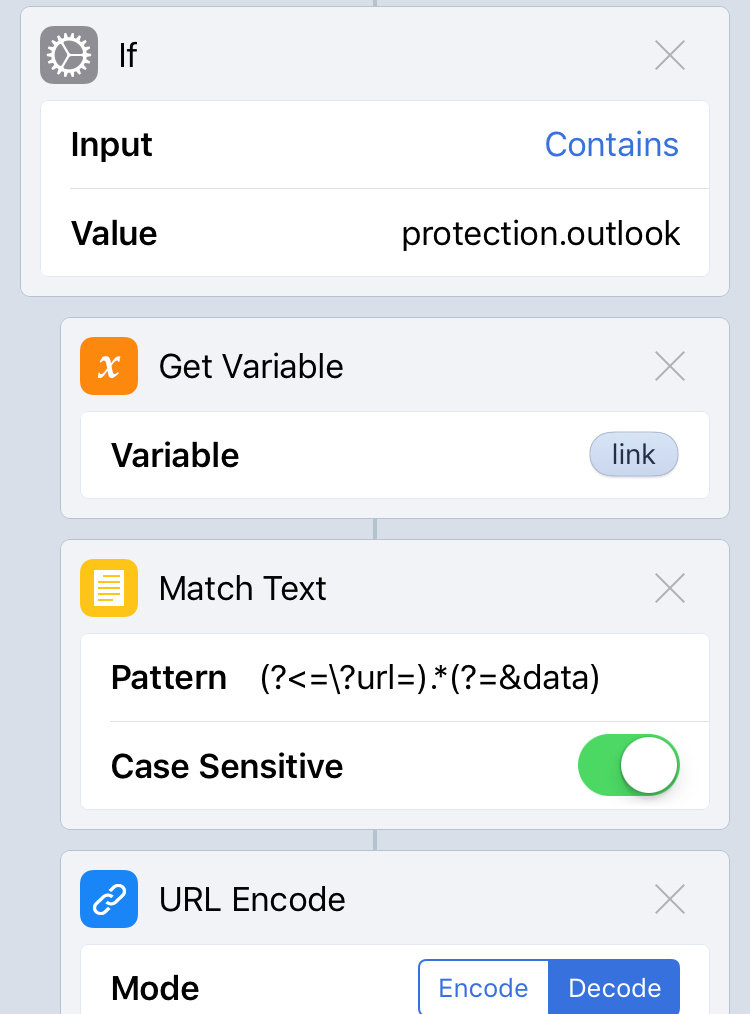Click the yellow Match Text icon
This screenshot has height=1014, width=750.
pyautogui.click(x=109, y=588)
